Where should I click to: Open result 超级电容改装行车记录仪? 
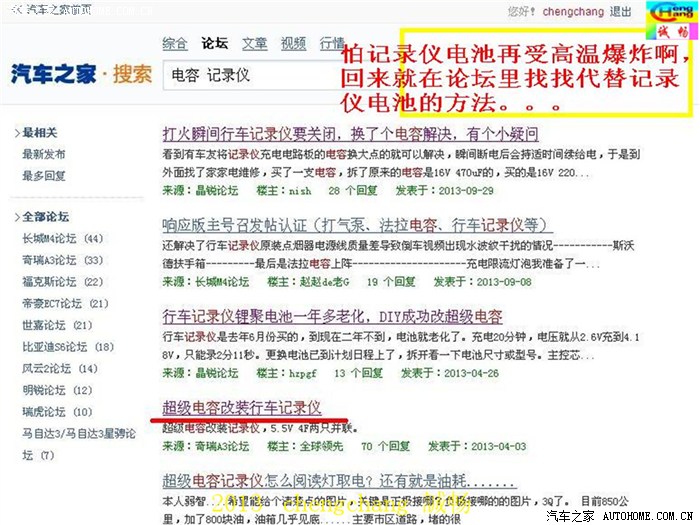click(x=241, y=407)
